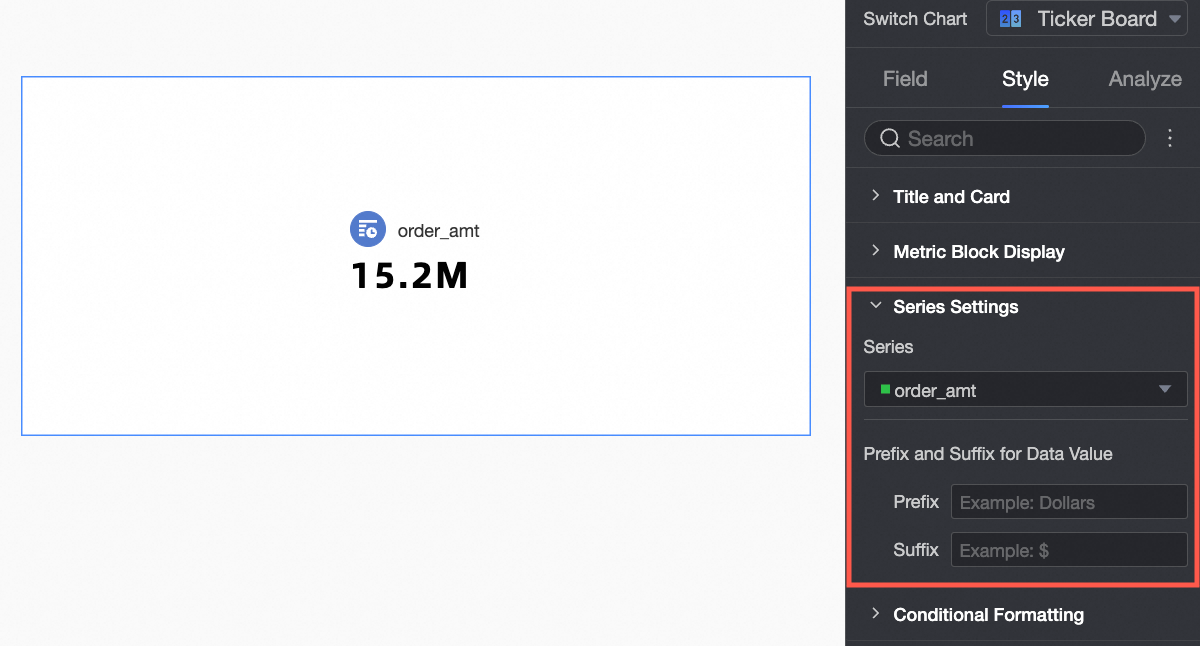The width and height of the screenshot is (1200, 646).
Task: Expand the Conditional Formatting section
Action: [x=1021, y=615]
